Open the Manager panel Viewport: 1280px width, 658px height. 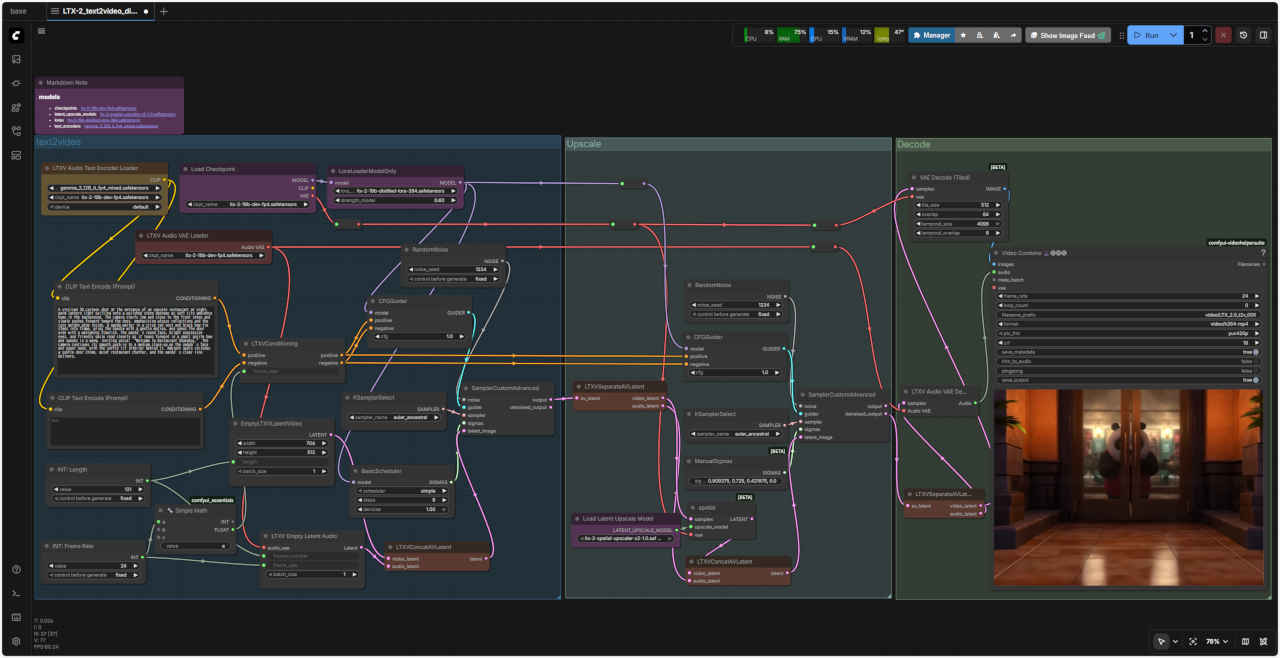pos(931,35)
